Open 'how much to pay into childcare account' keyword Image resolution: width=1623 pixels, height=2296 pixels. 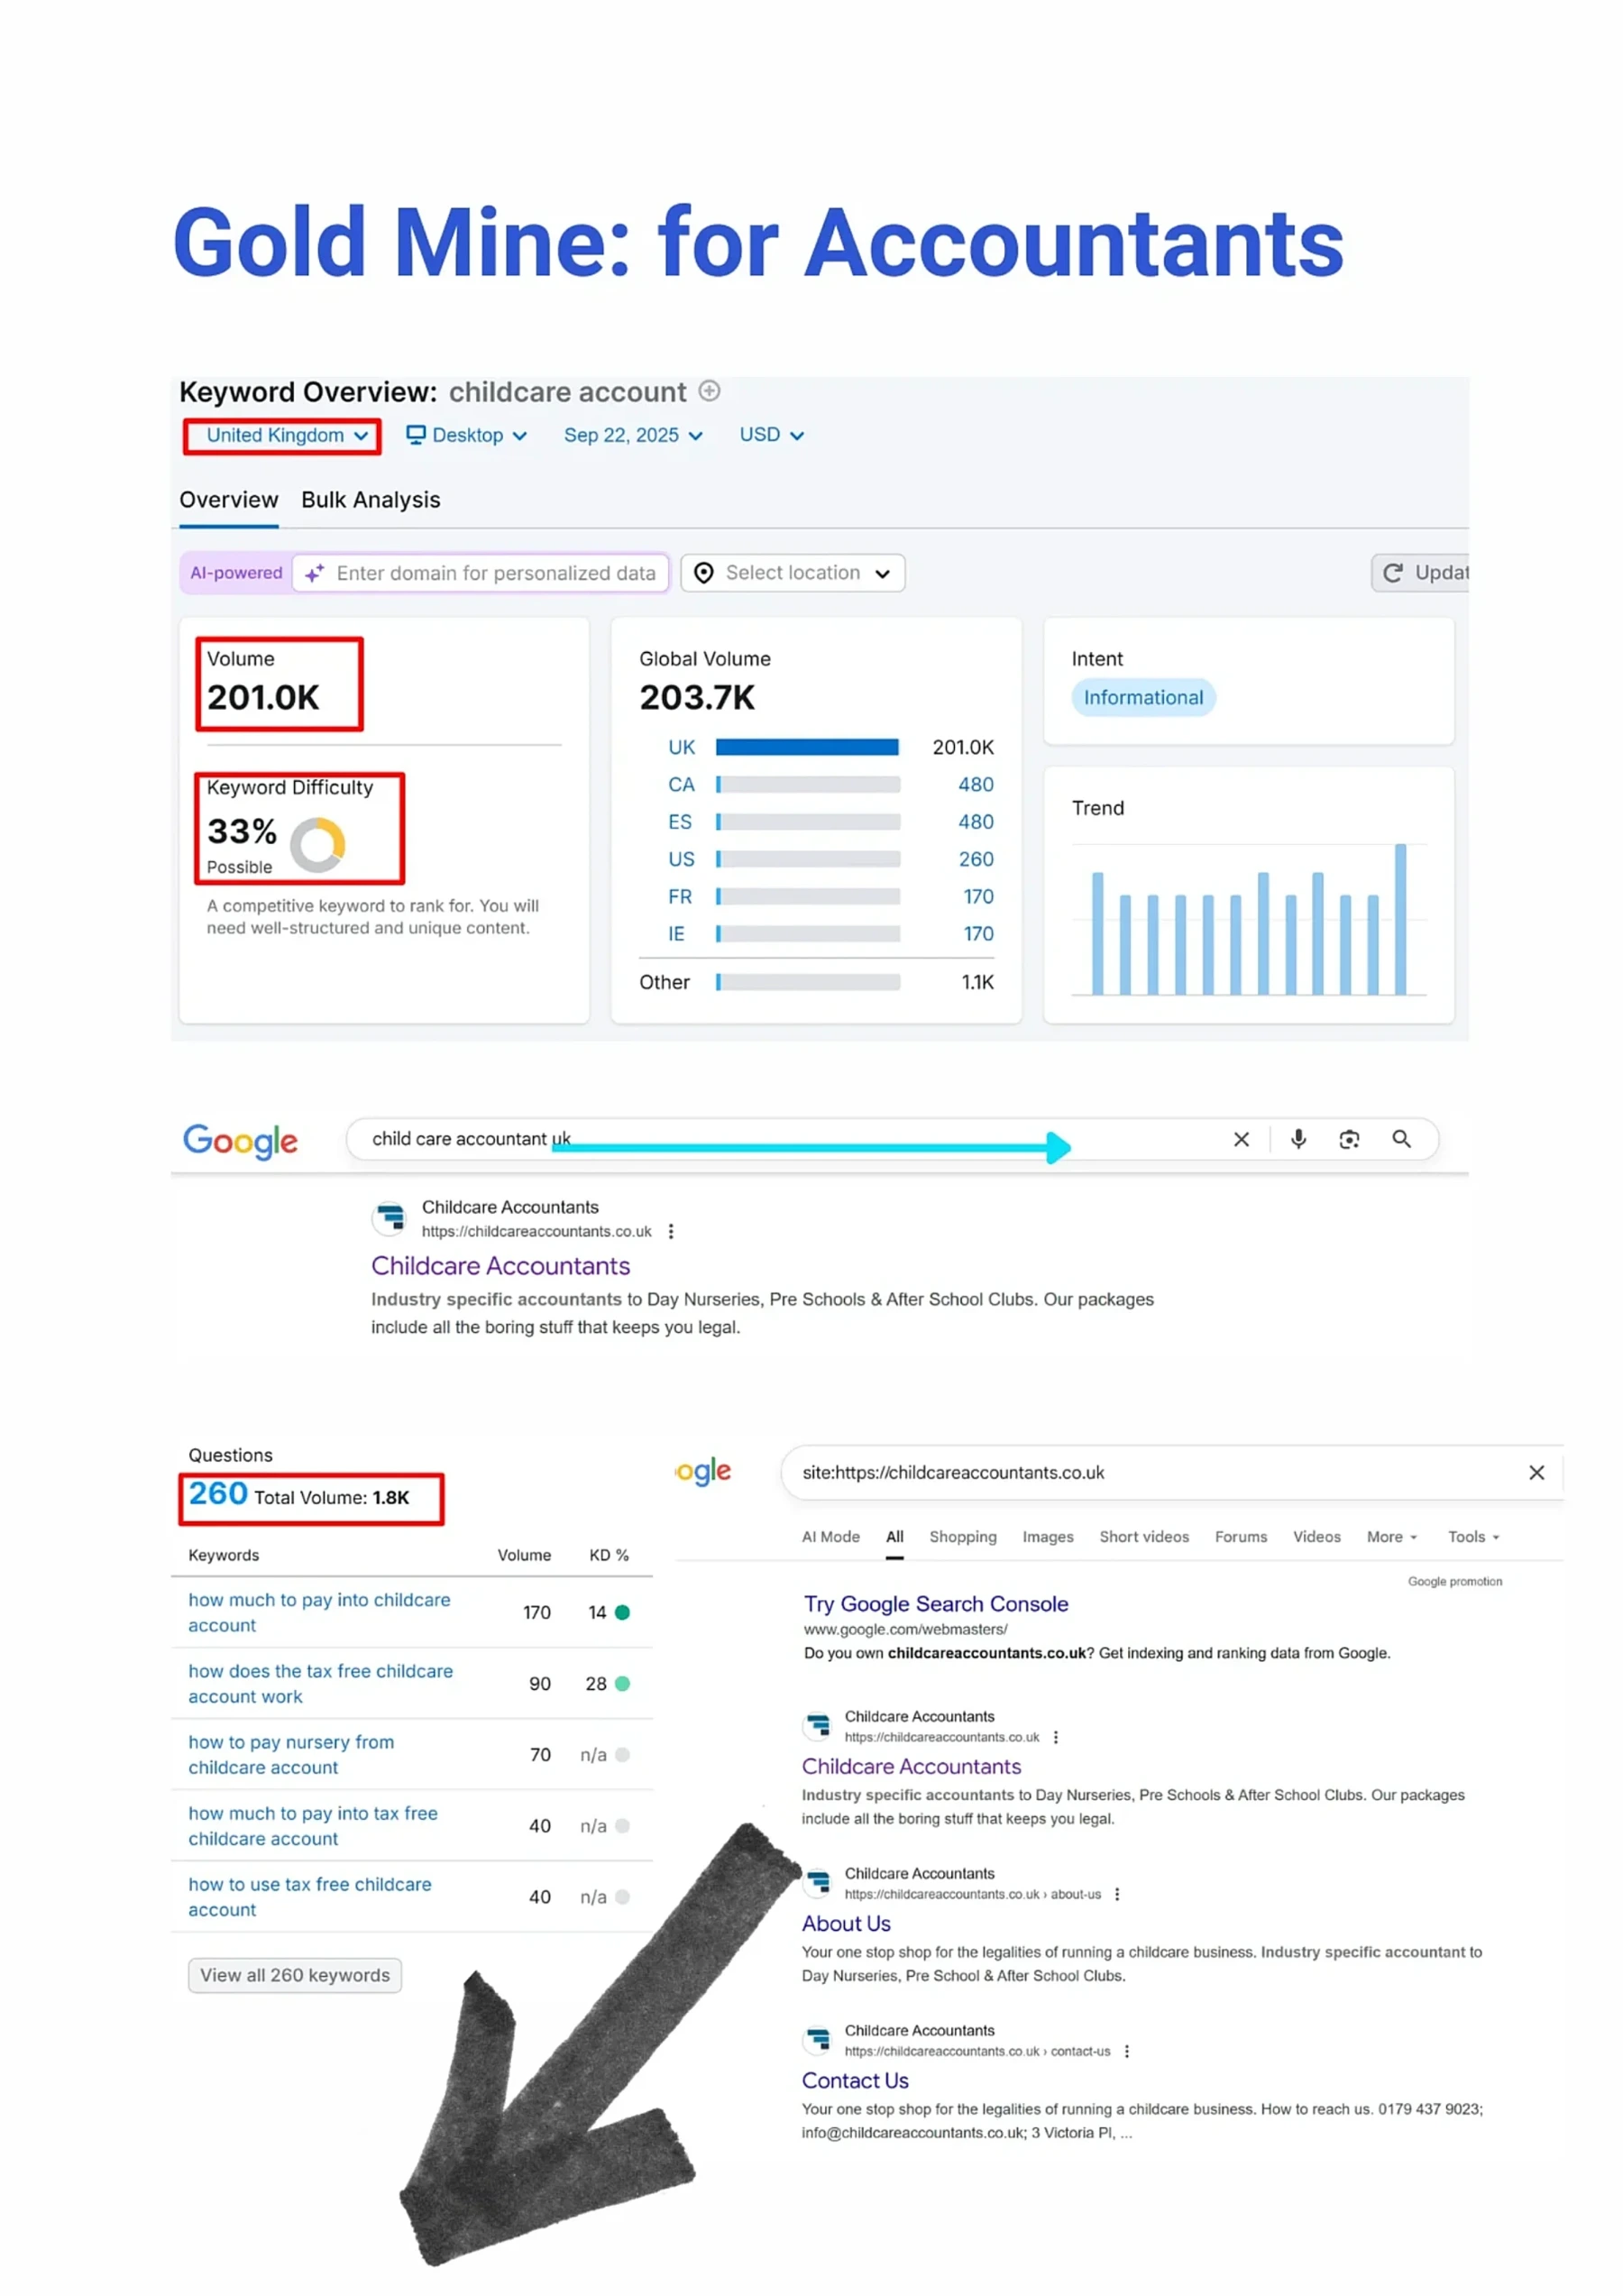click(319, 1613)
